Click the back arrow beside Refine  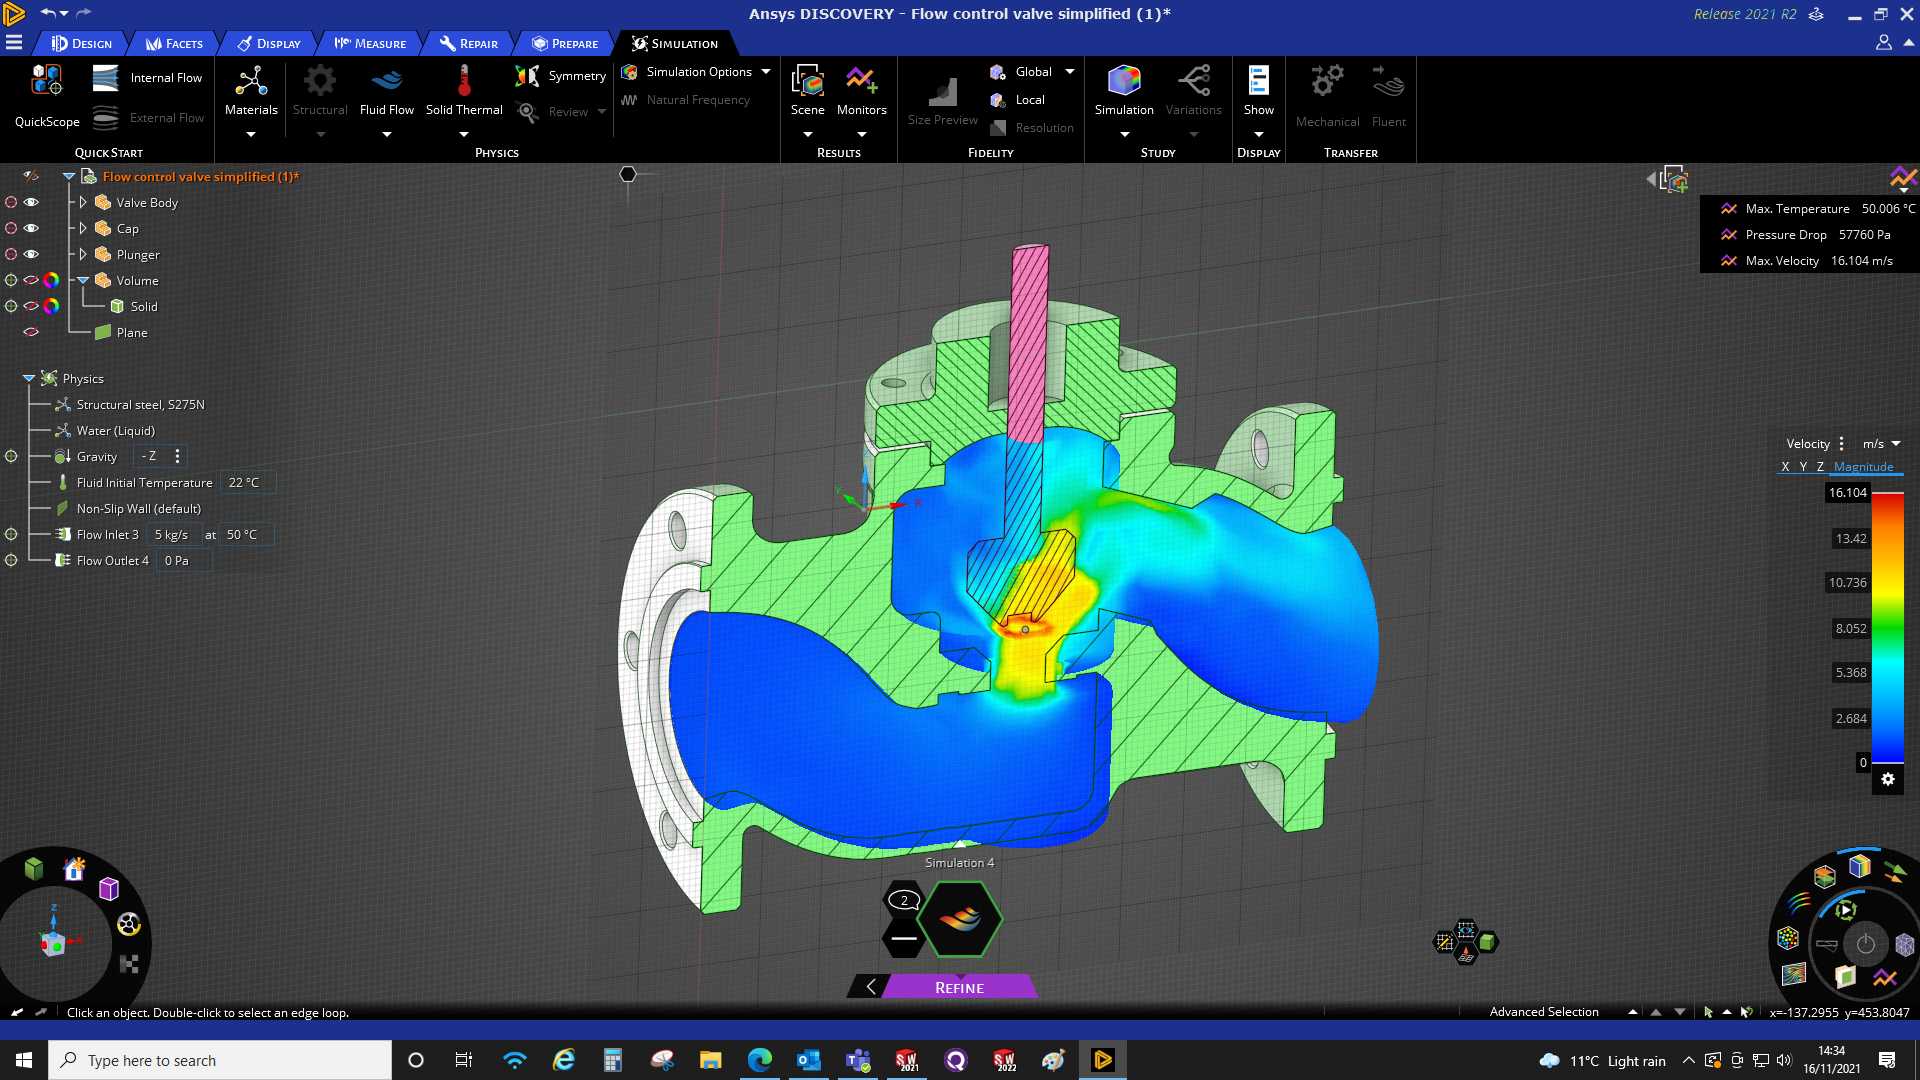(x=870, y=987)
